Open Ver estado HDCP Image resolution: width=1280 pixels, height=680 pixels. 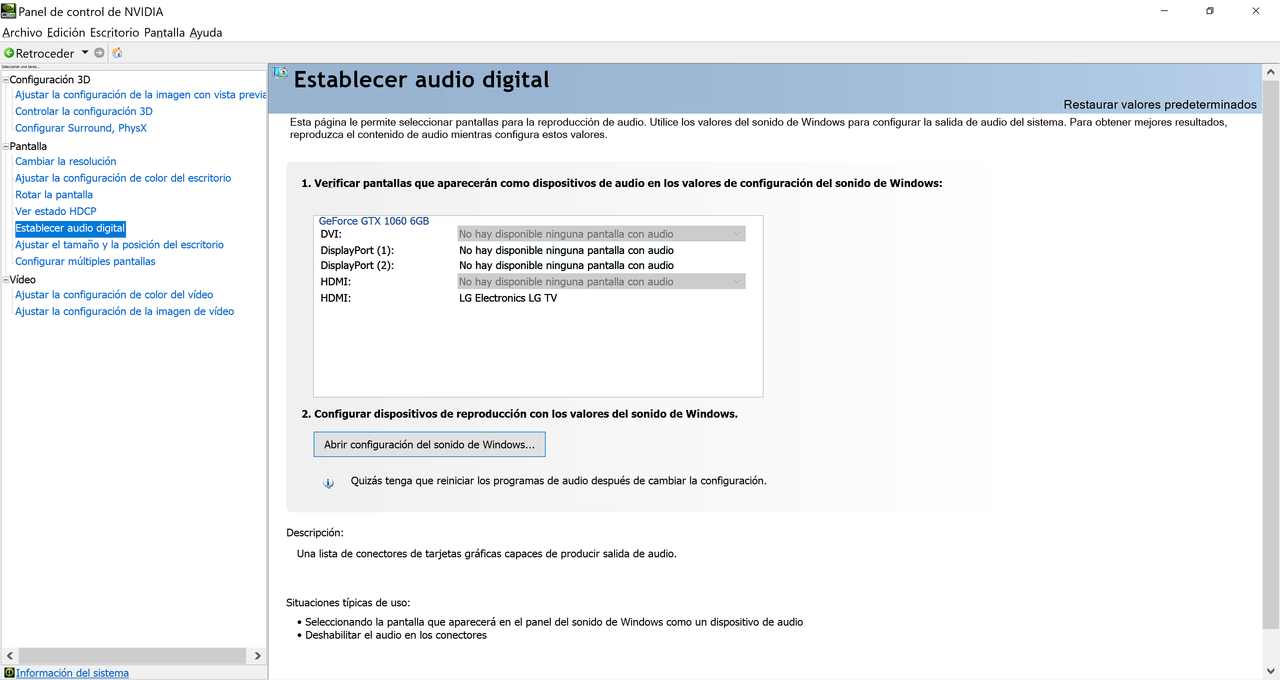tap(56, 211)
